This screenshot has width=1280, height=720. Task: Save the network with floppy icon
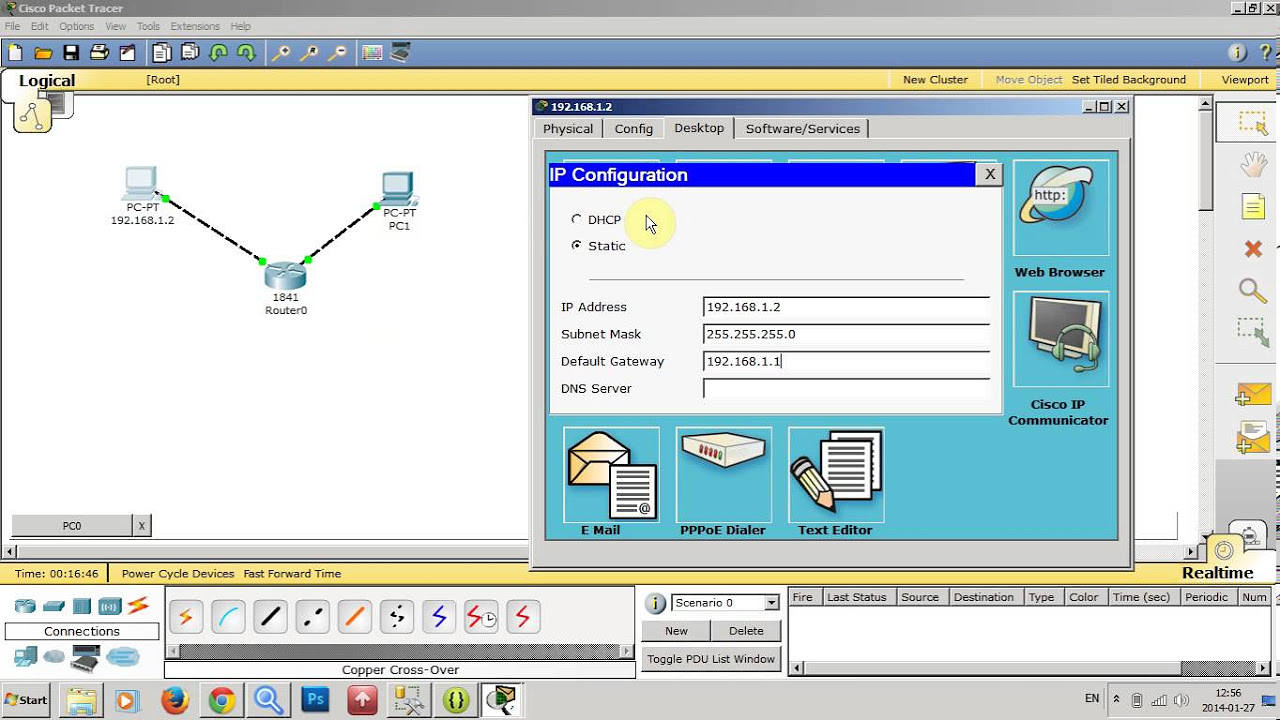click(x=71, y=53)
